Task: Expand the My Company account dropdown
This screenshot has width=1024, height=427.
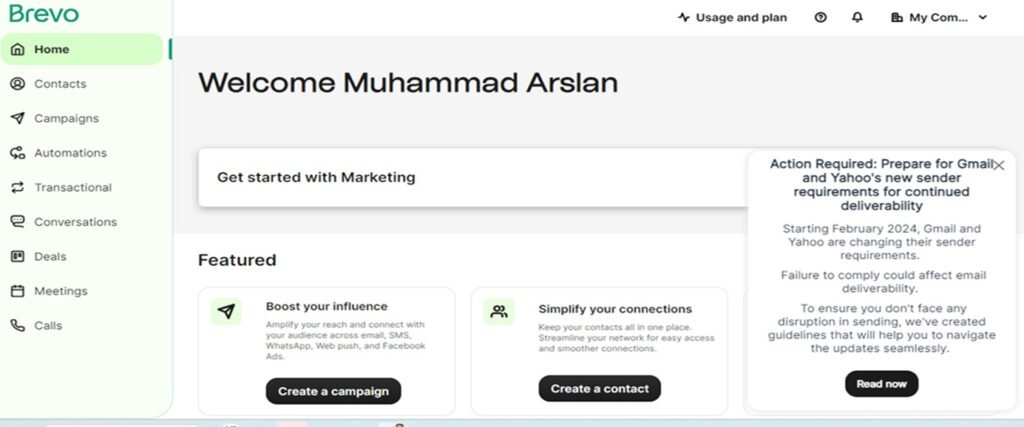Action: (982, 17)
